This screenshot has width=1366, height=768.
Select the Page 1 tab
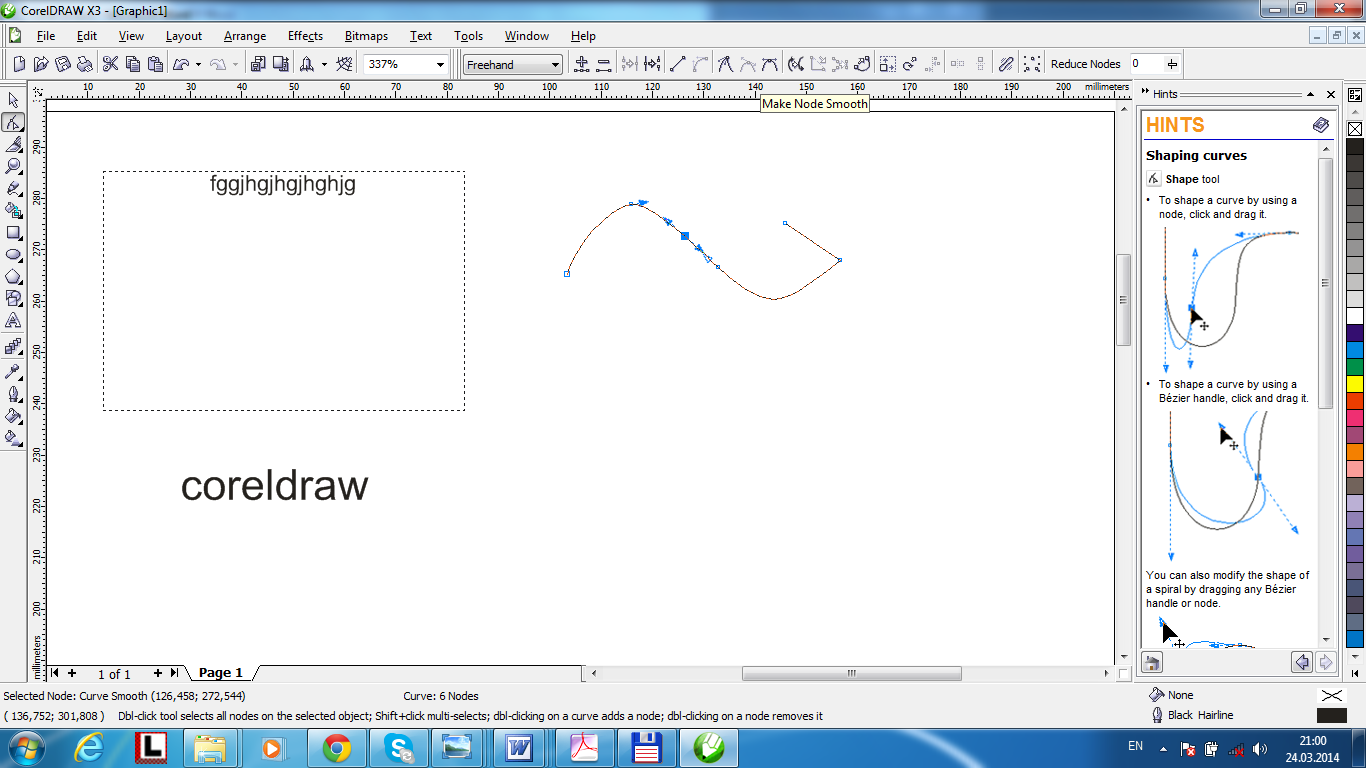[x=221, y=673]
